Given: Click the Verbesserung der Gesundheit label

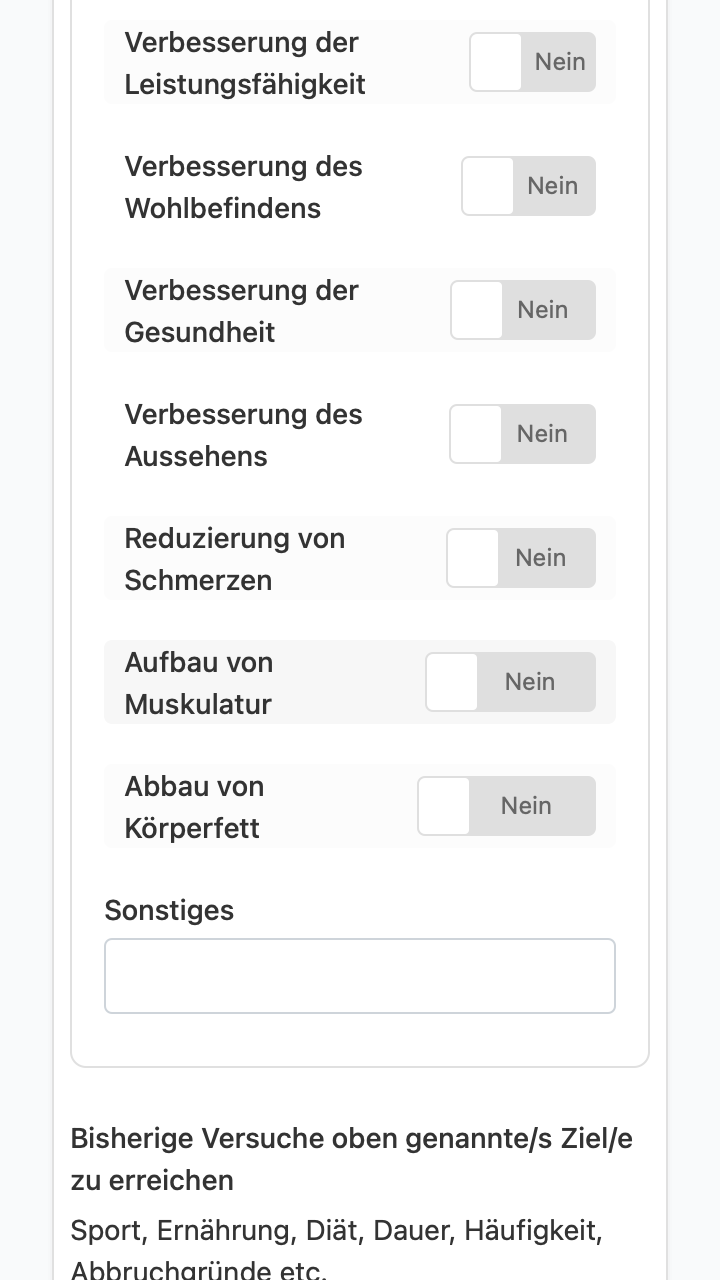Looking at the screenshot, I should point(241,311).
